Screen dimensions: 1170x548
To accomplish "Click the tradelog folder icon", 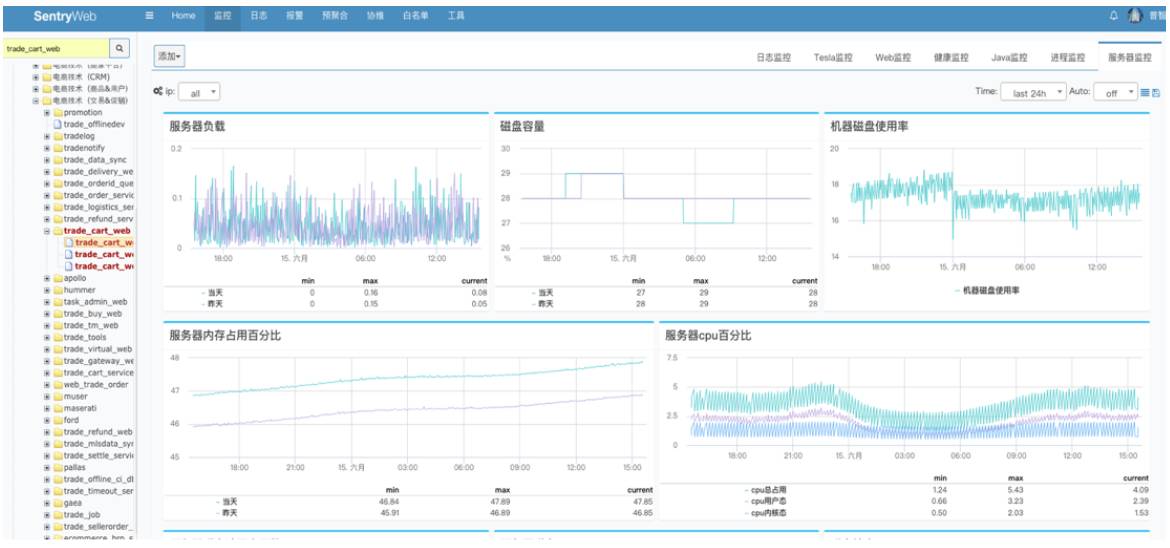I will pyautogui.click(x=57, y=136).
